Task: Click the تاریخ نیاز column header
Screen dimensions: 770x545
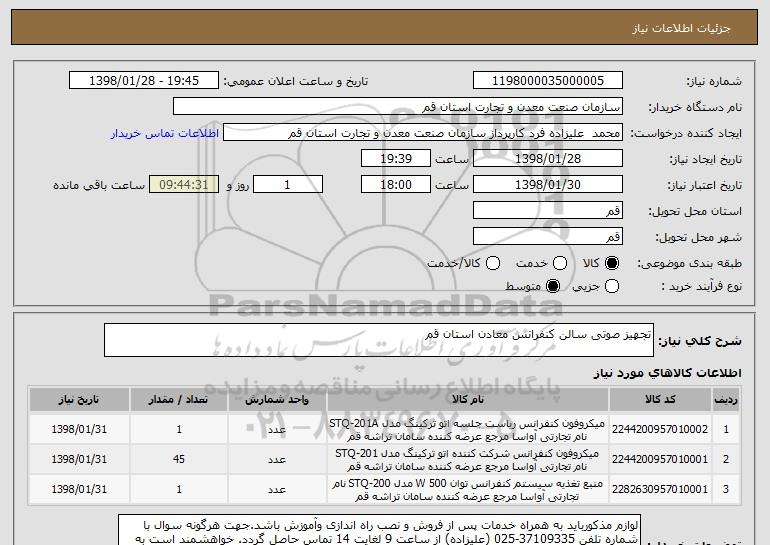Action: (x=79, y=400)
